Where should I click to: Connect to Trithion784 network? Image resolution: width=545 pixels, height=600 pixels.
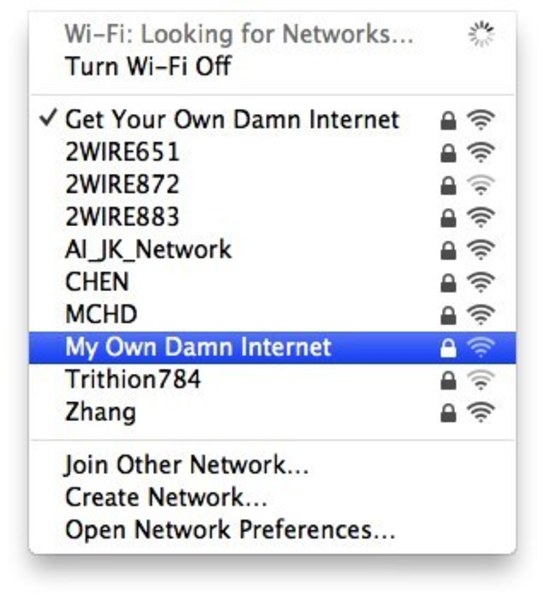(x=272, y=380)
